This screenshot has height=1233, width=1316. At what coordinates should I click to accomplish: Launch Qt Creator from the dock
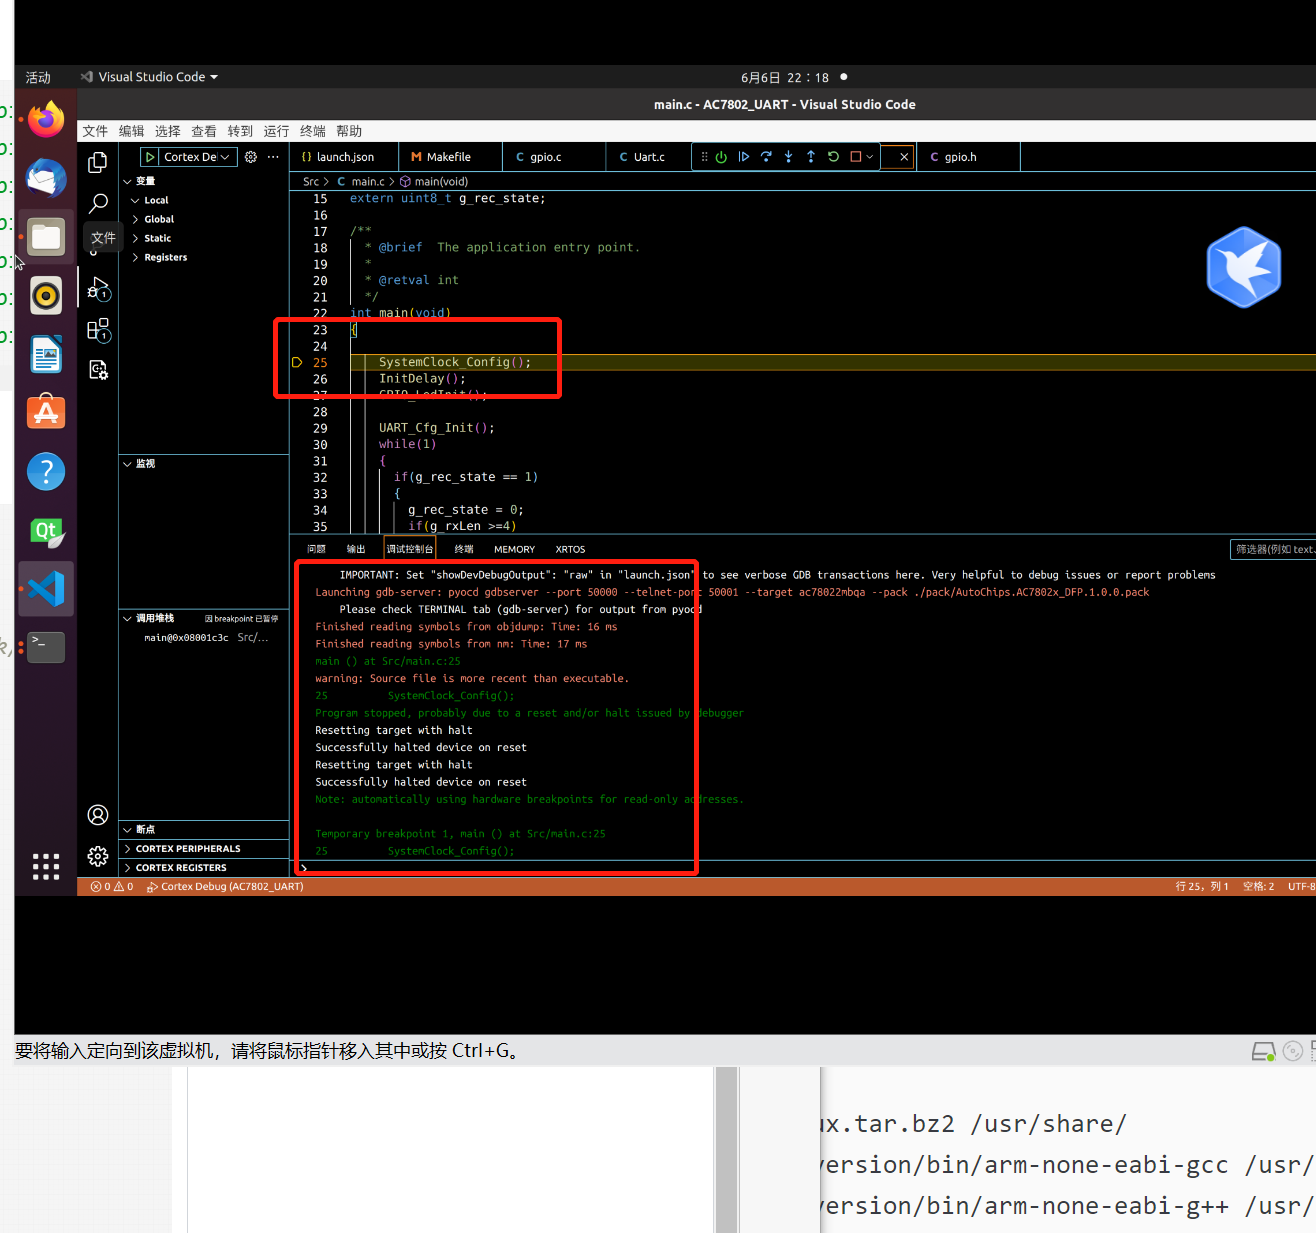tap(46, 530)
